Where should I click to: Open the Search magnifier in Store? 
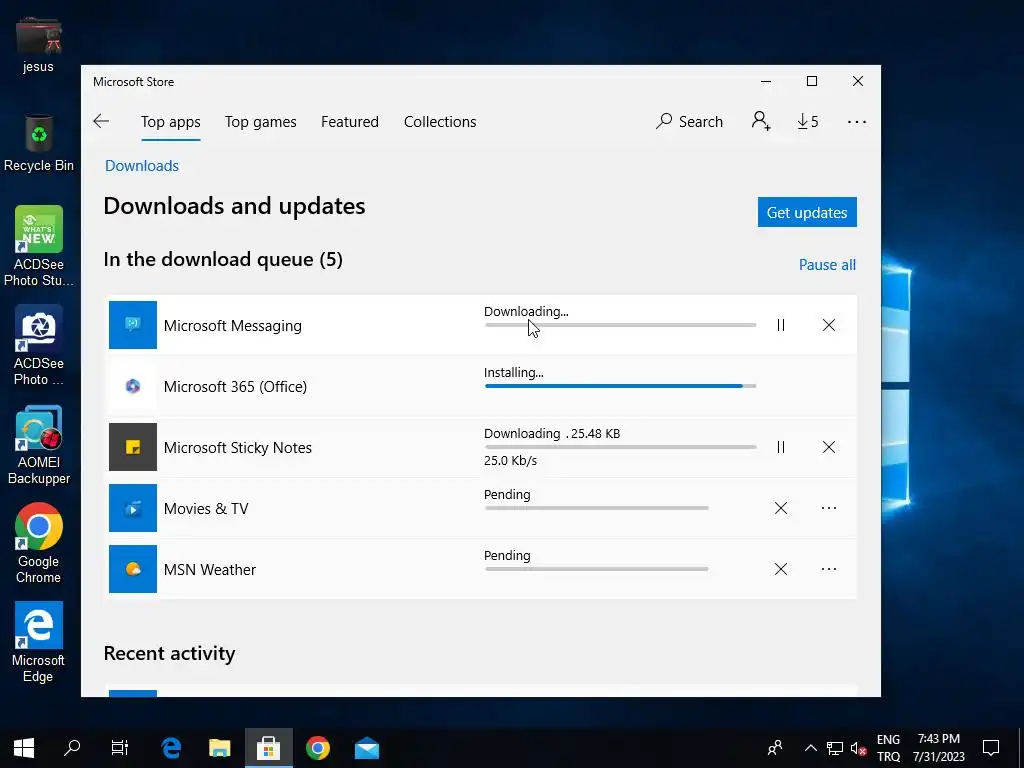tap(690, 121)
